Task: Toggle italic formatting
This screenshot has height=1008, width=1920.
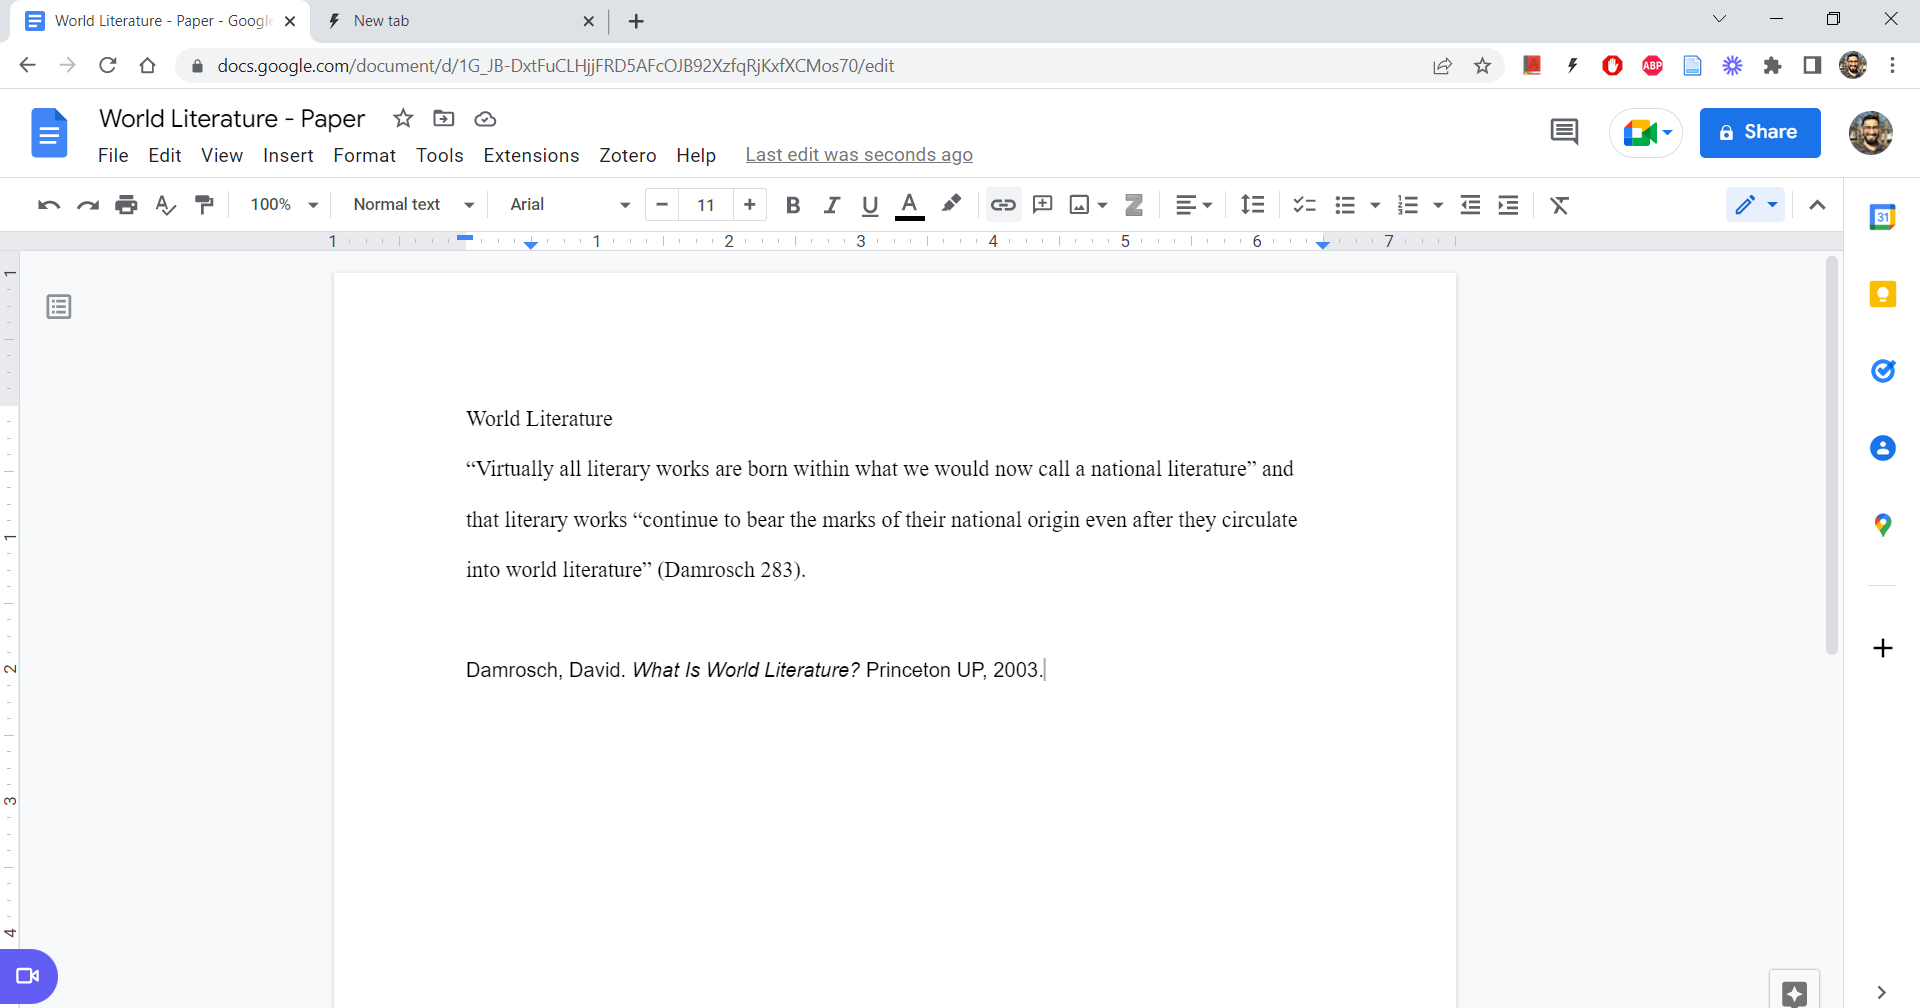Action: (x=831, y=204)
